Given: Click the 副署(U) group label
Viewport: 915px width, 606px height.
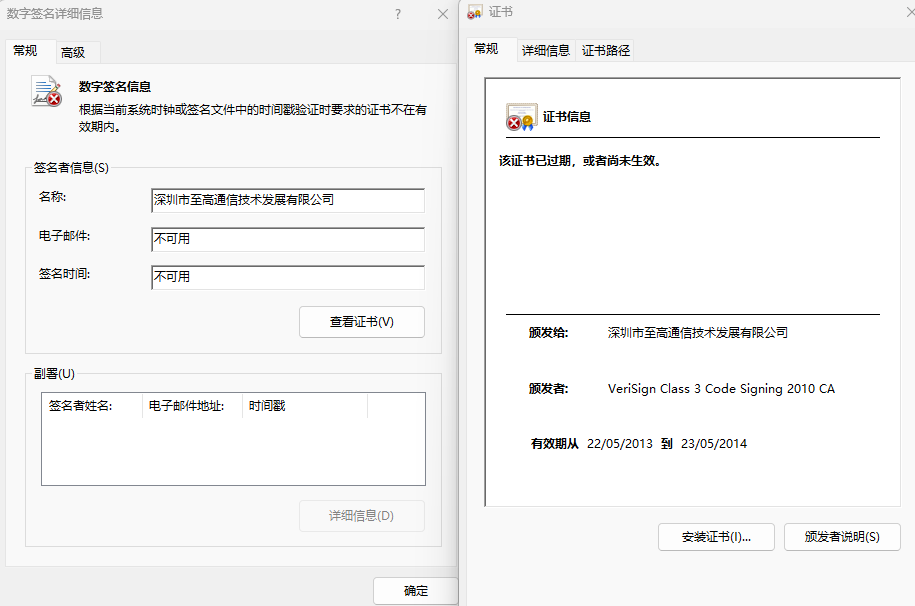Looking at the screenshot, I should [x=54, y=374].
